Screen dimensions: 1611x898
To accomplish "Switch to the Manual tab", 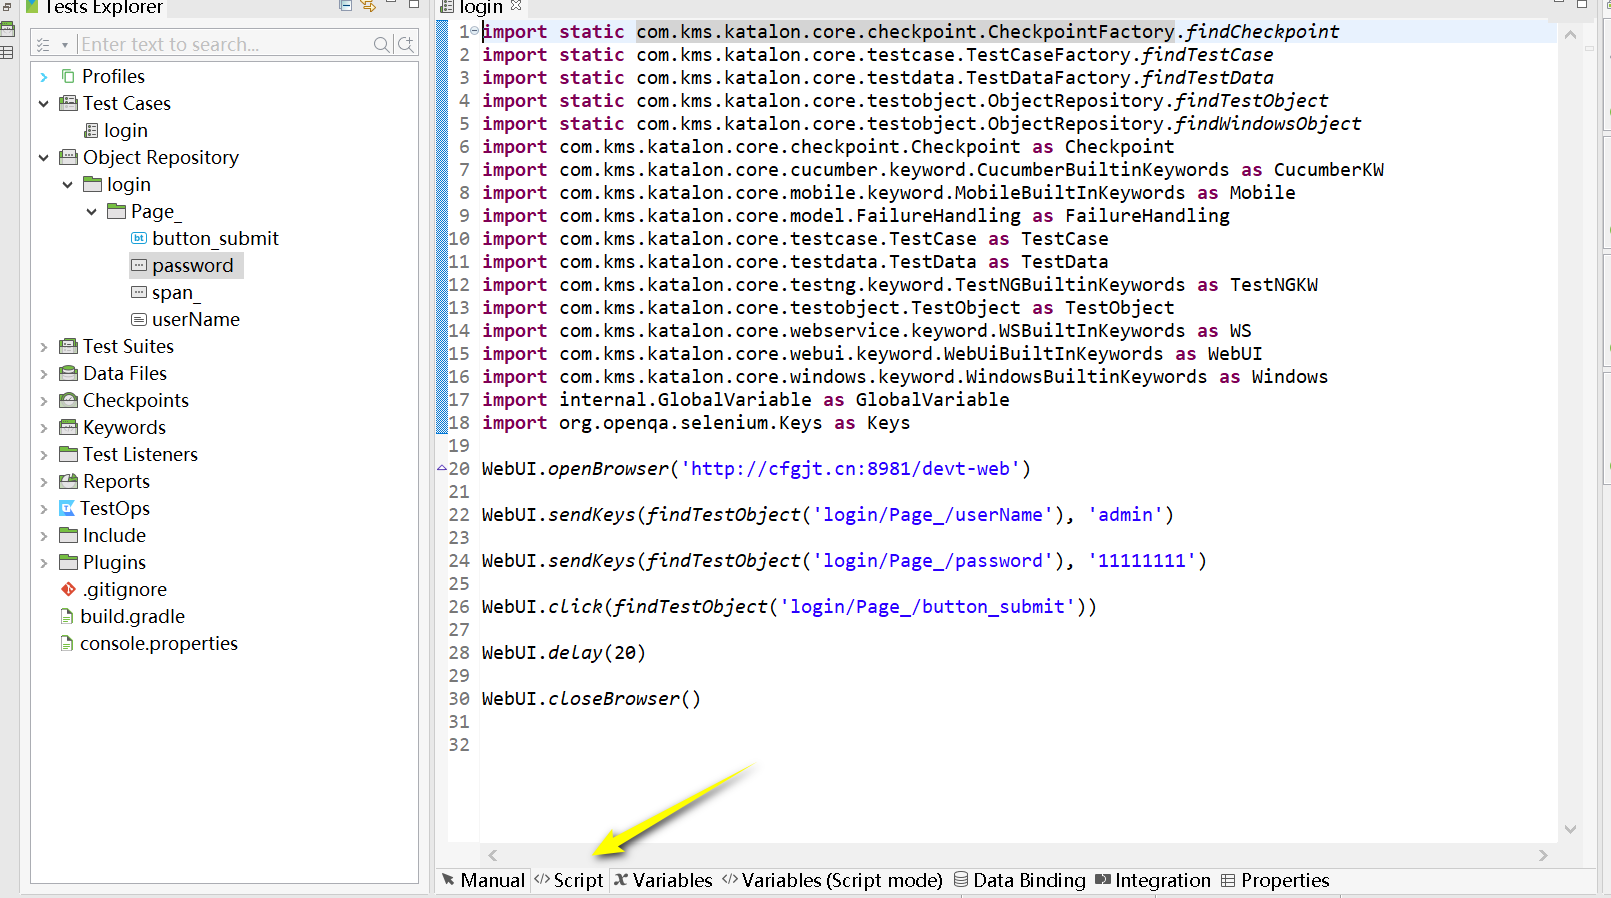I will (483, 880).
